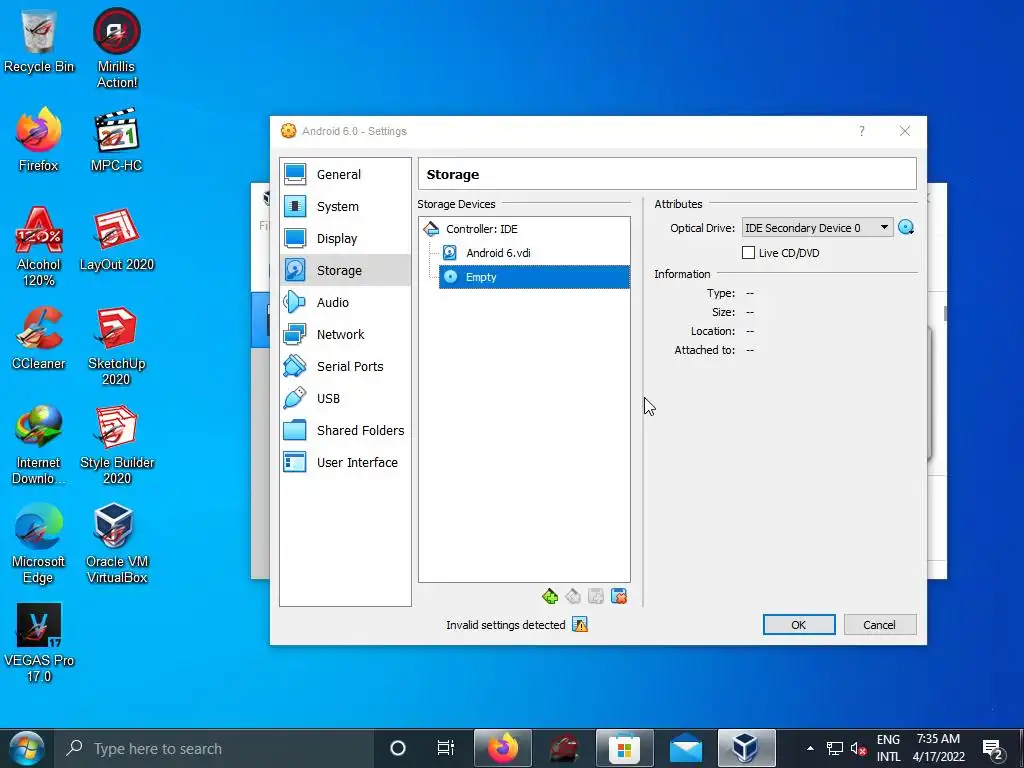Open the Display settings category
This screenshot has width=1024, height=768.
(x=345, y=238)
